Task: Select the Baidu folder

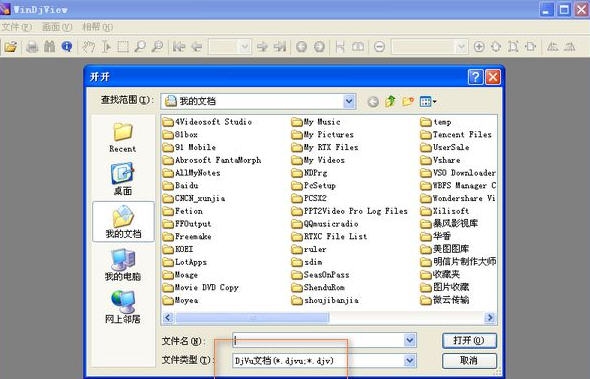Action: [180, 186]
